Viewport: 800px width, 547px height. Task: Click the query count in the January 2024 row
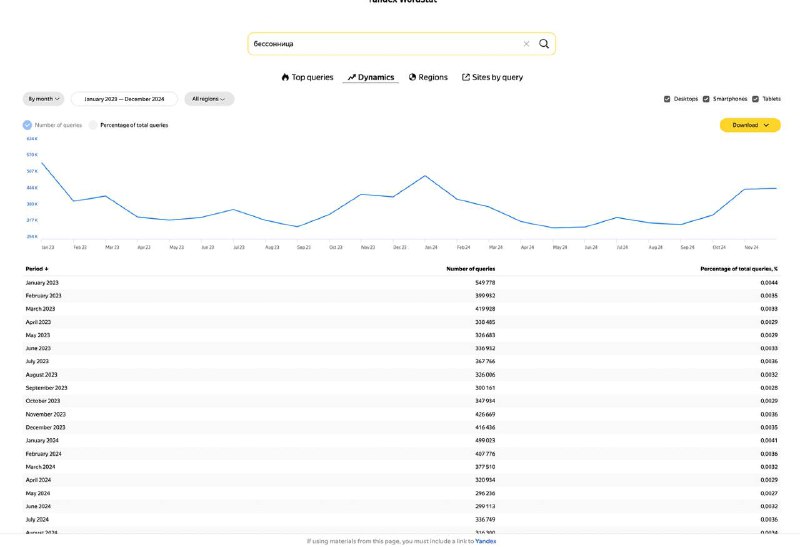[485, 440]
